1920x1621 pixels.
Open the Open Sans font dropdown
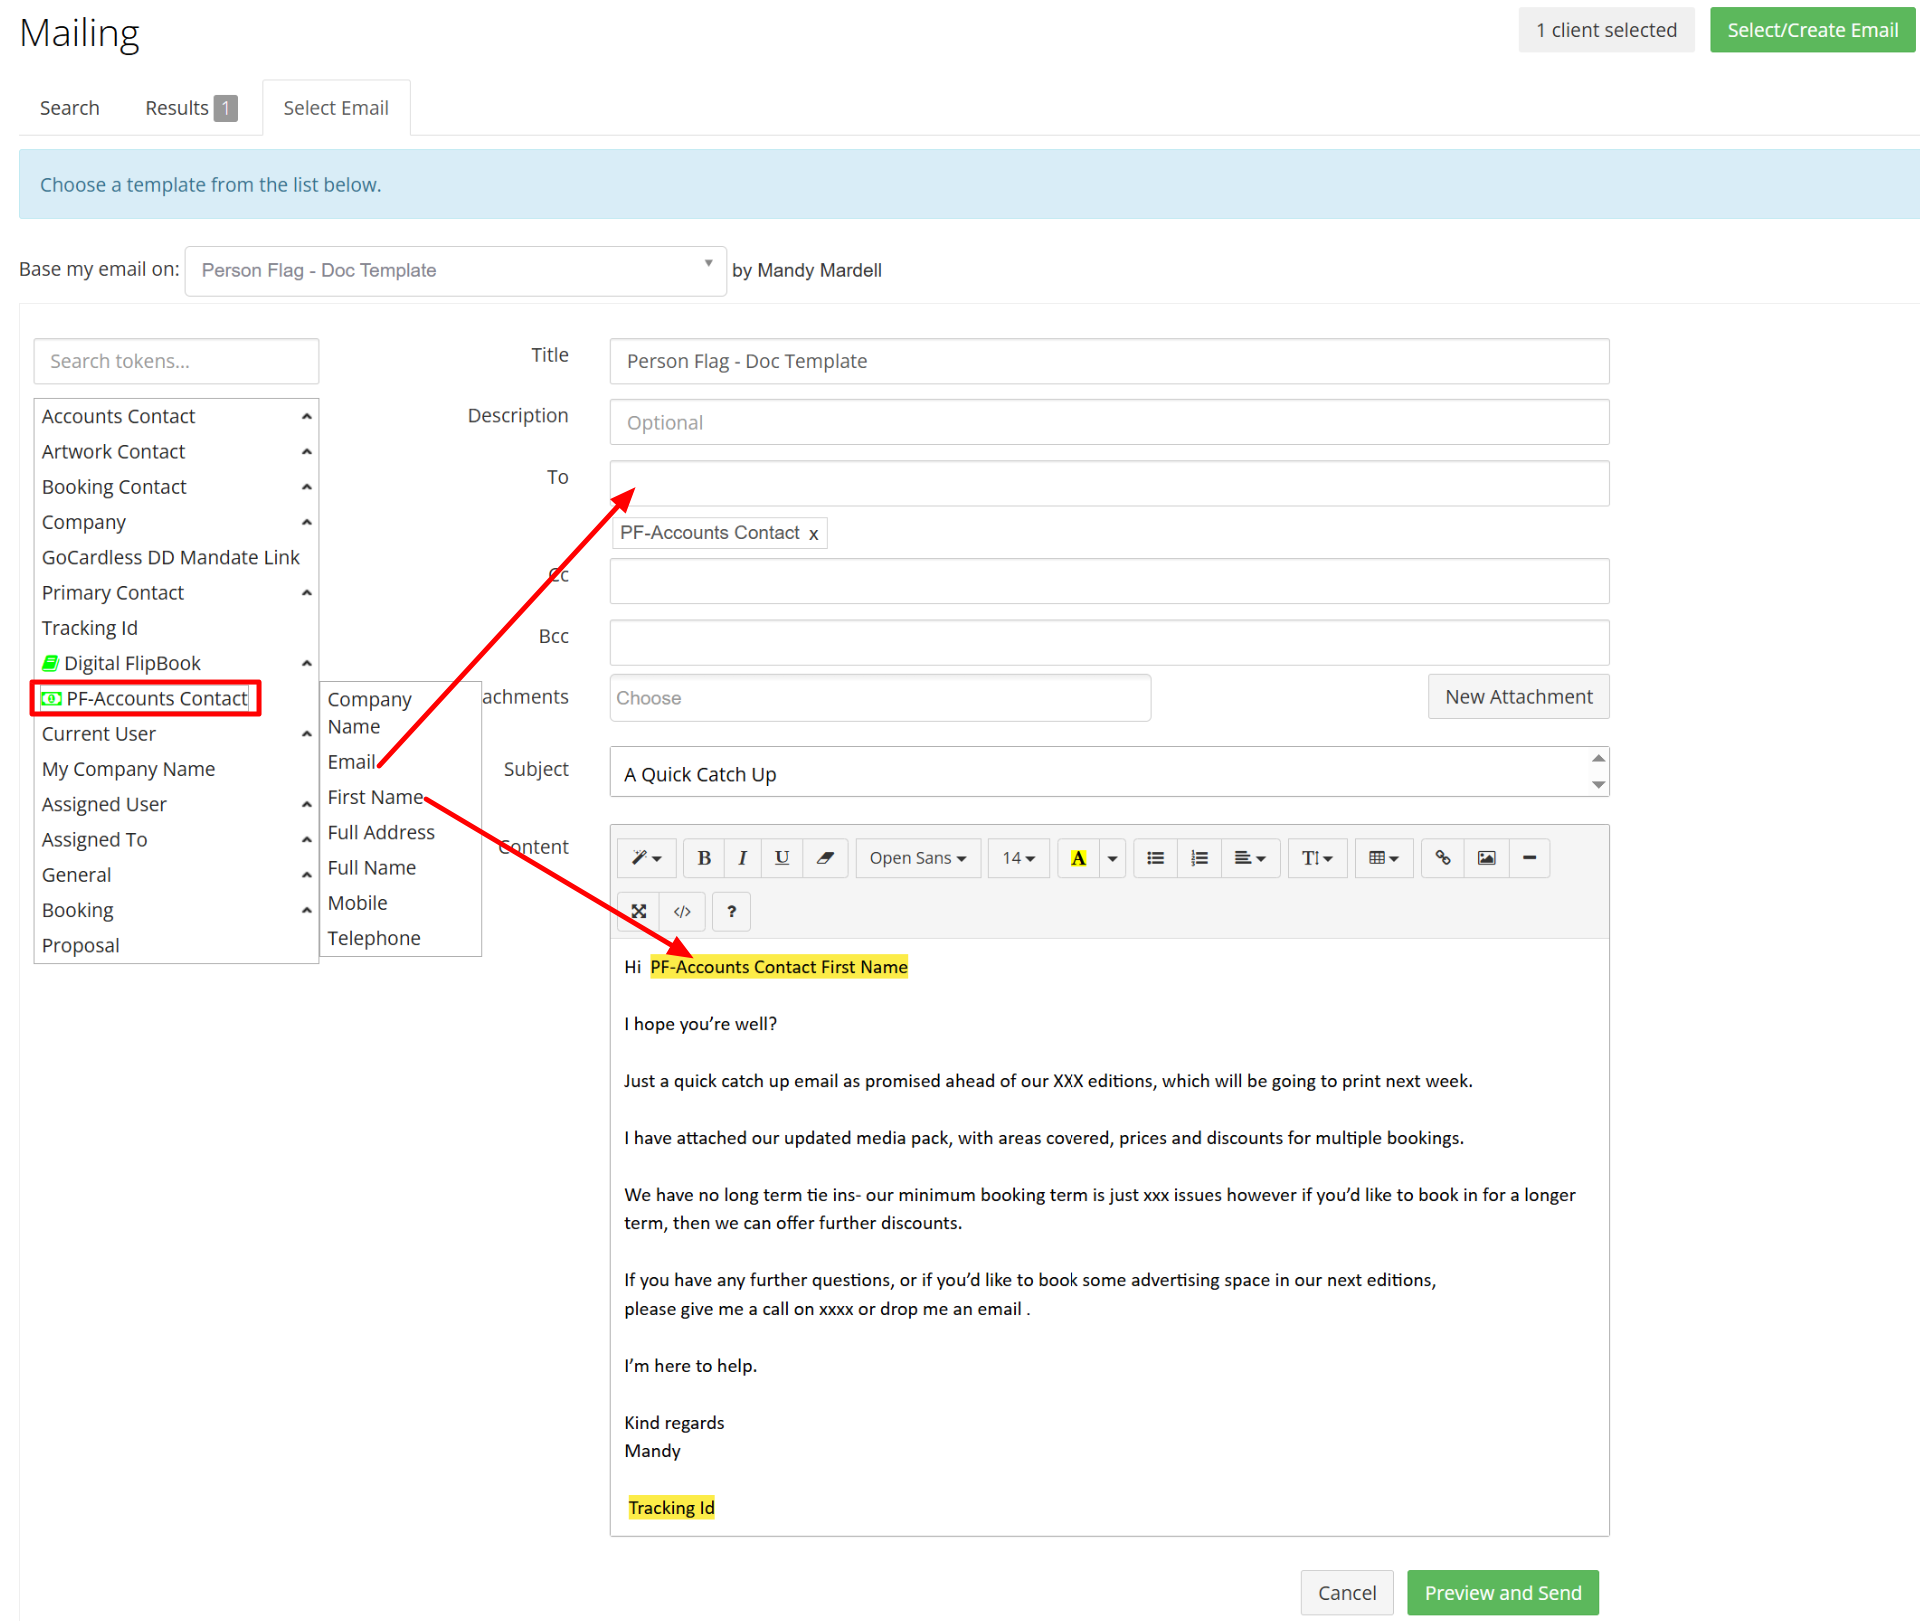917,858
